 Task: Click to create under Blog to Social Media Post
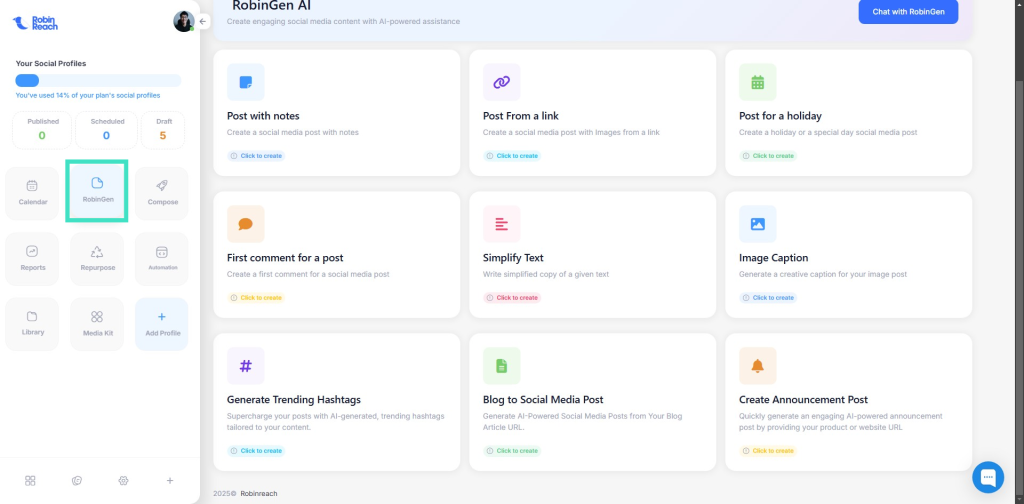pyautogui.click(x=512, y=450)
